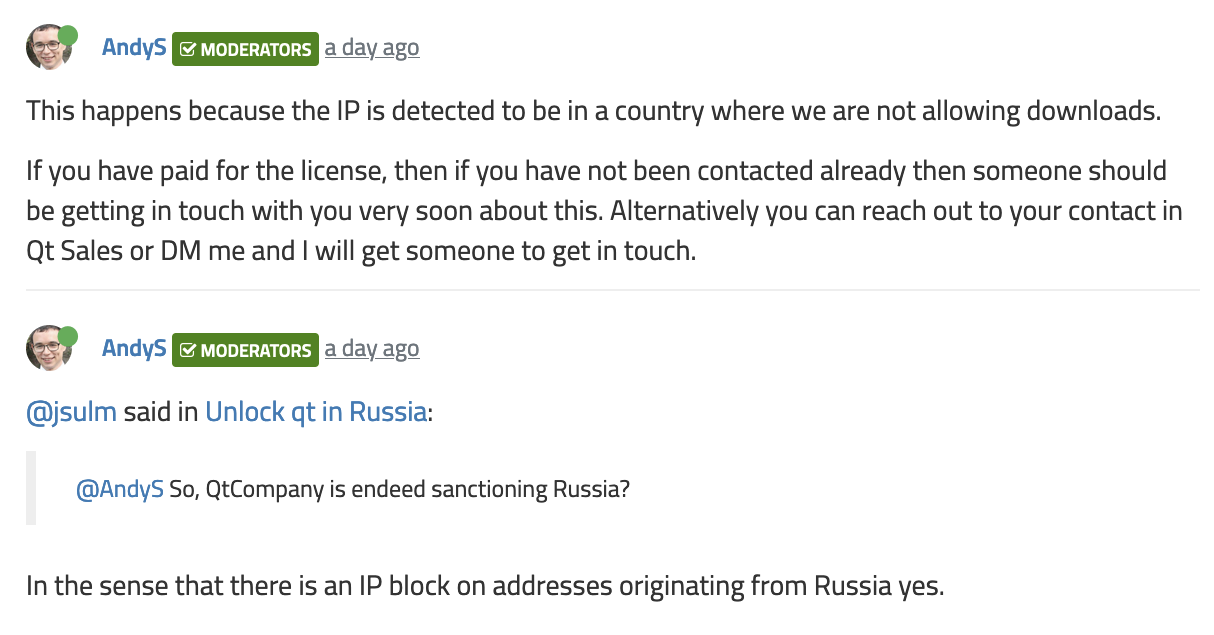This screenshot has width=1214, height=635.
Task: Click the checkmark icon in second Moderators badge
Action: click(187, 350)
